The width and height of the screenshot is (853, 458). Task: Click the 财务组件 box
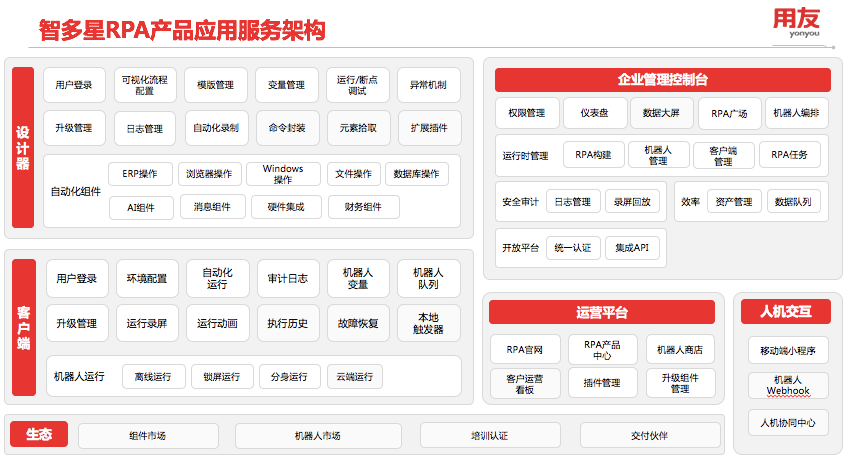coord(363,207)
